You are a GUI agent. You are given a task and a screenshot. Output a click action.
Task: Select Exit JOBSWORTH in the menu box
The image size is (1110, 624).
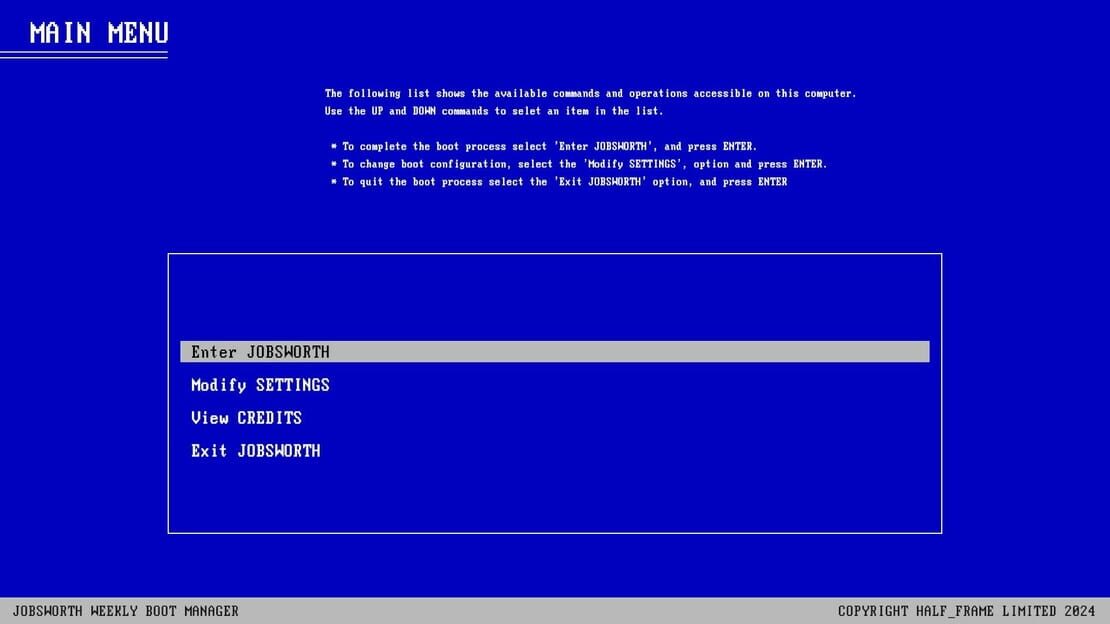255,450
